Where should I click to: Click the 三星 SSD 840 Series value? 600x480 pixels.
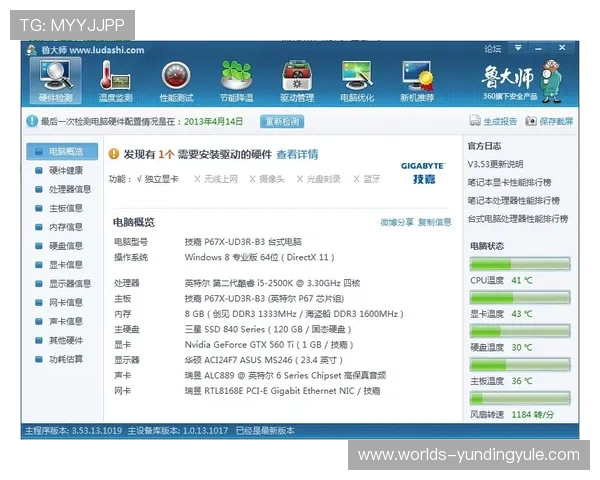pyautogui.click(x=267, y=329)
